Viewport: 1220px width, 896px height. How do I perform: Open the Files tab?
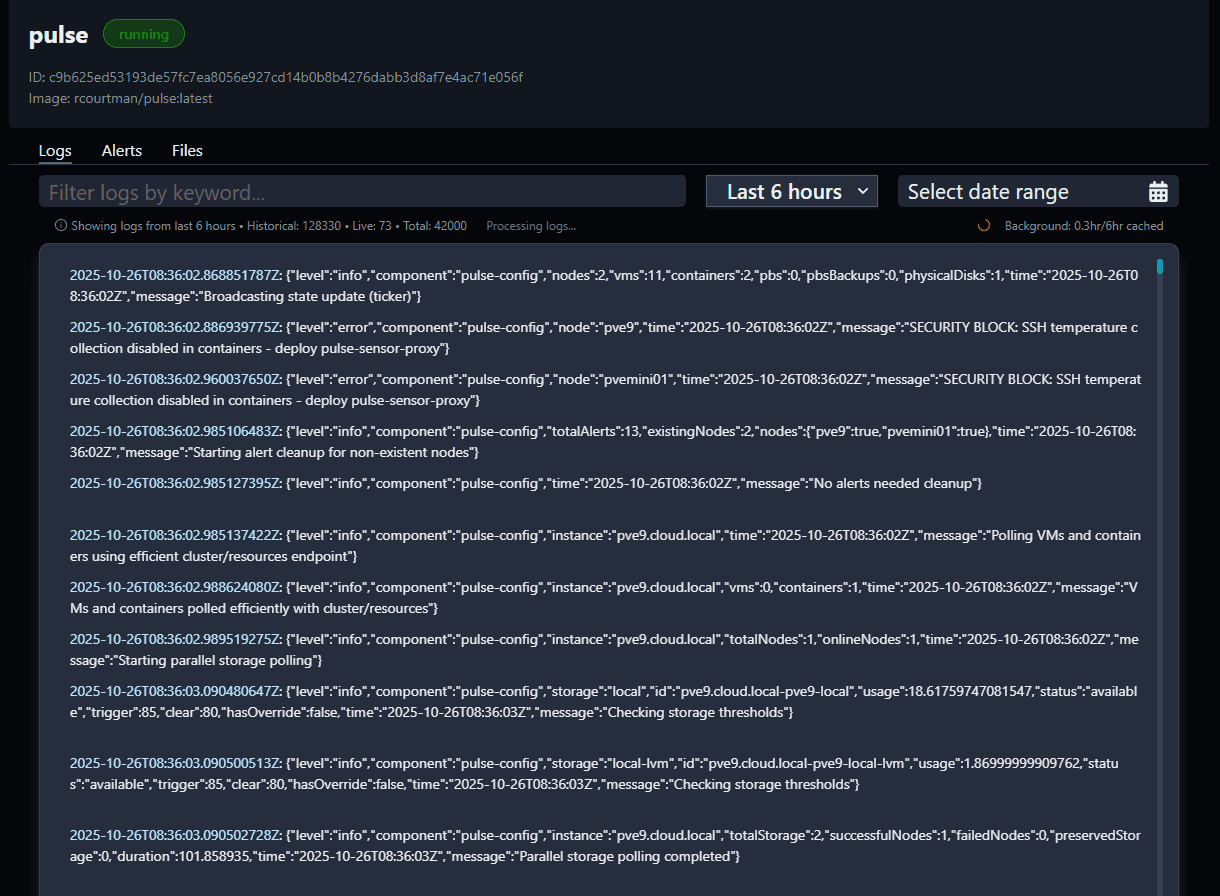point(187,150)
